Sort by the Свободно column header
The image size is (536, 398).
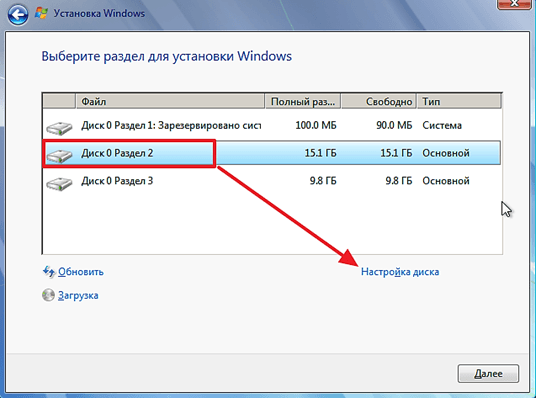(x=379, y=102)
